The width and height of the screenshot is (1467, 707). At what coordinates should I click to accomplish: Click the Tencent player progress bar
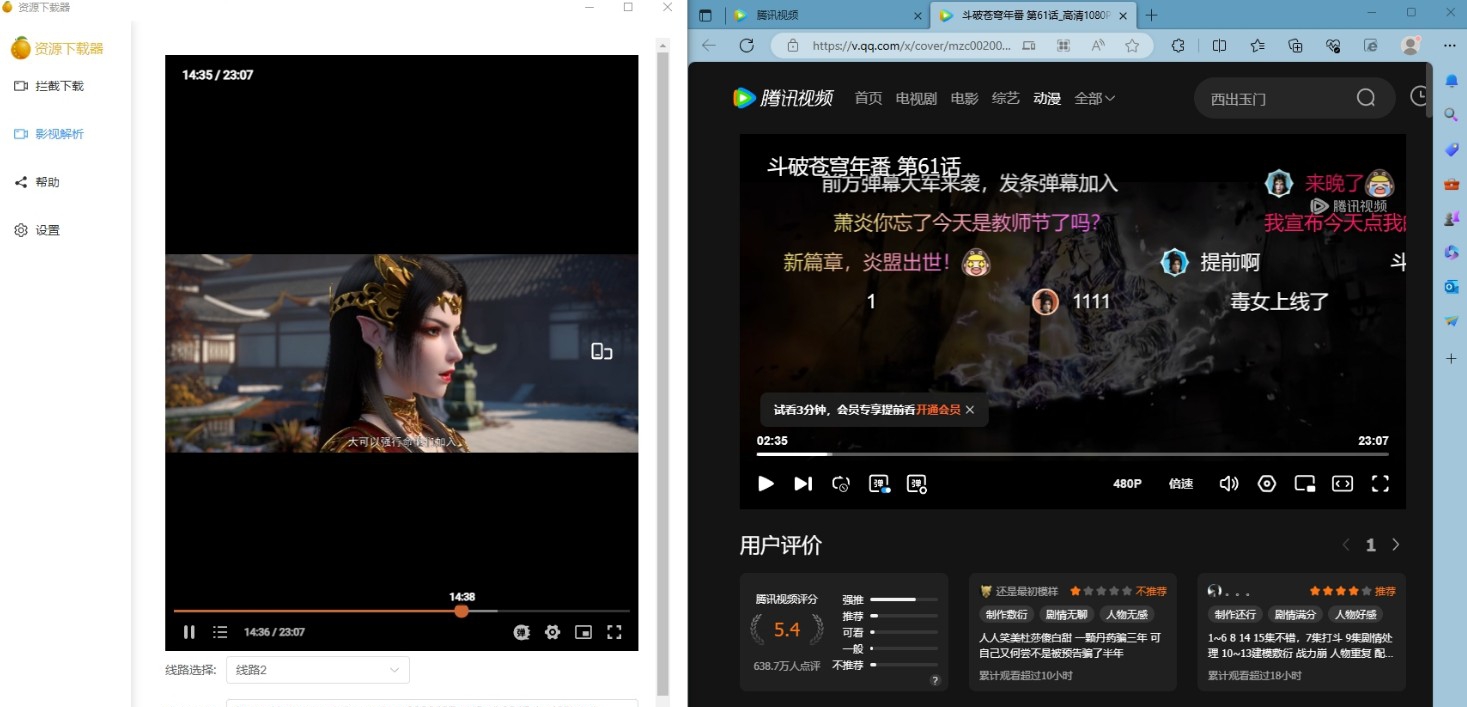tap(1072, 454)
